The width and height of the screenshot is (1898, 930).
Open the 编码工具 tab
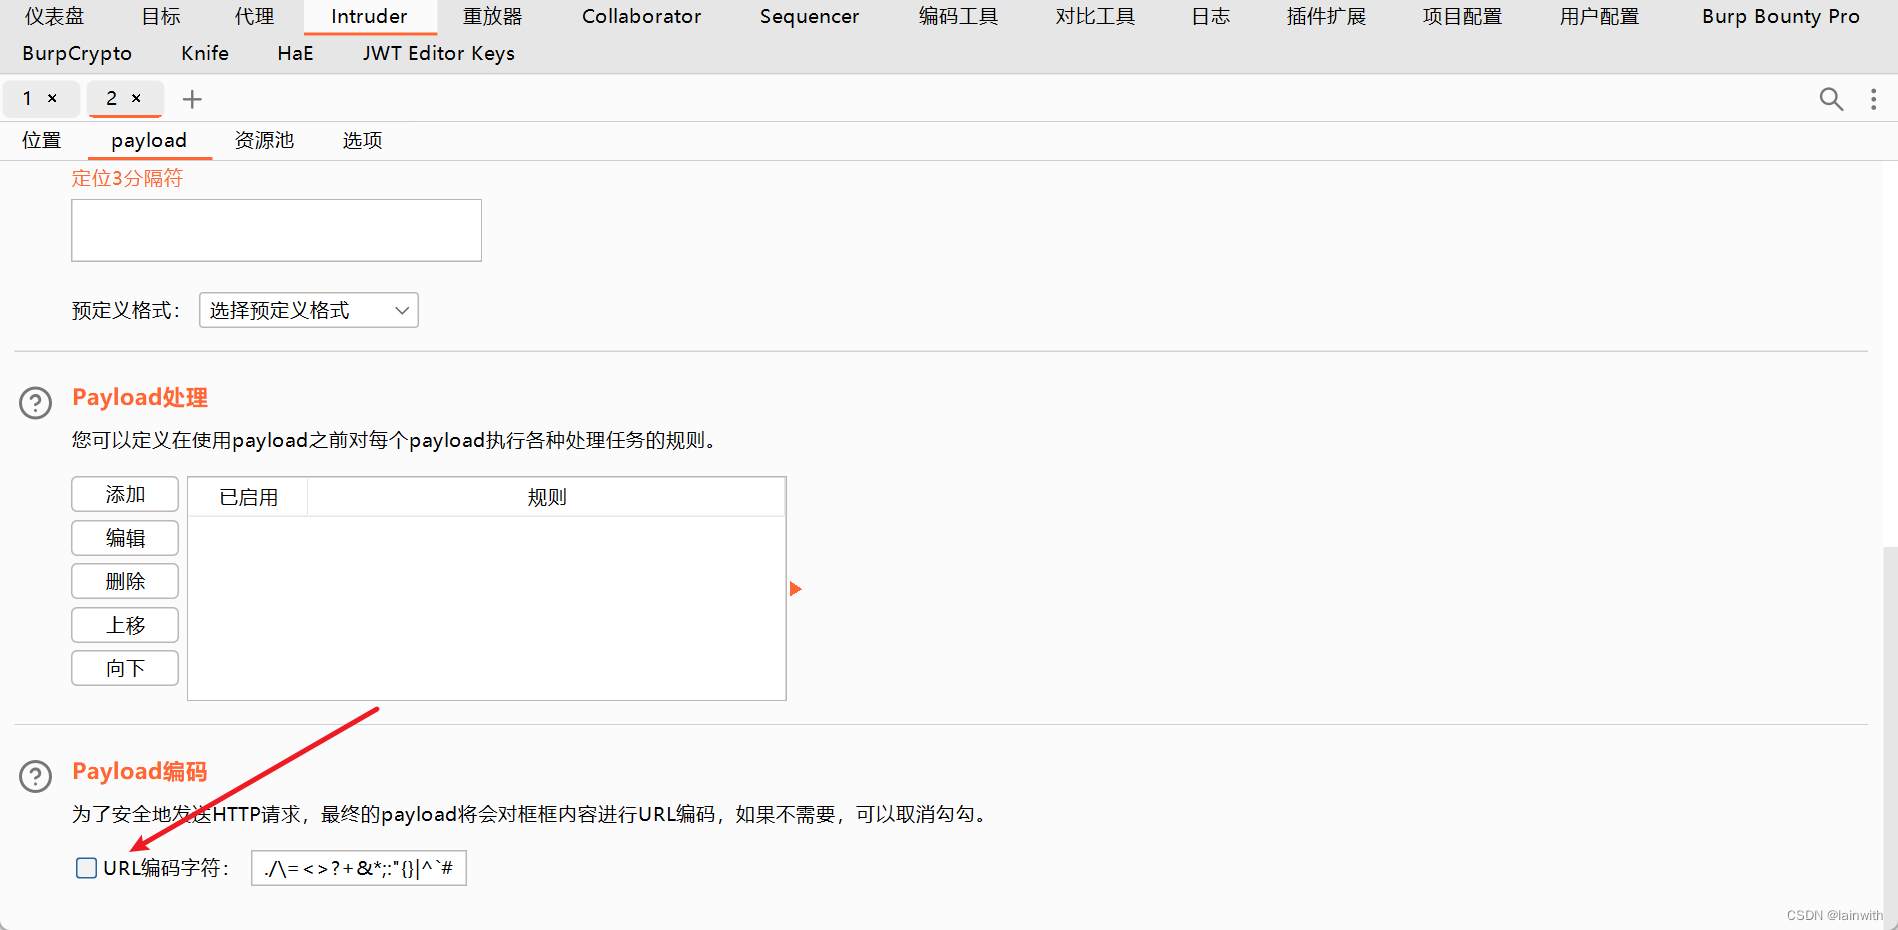coord(958,17)
